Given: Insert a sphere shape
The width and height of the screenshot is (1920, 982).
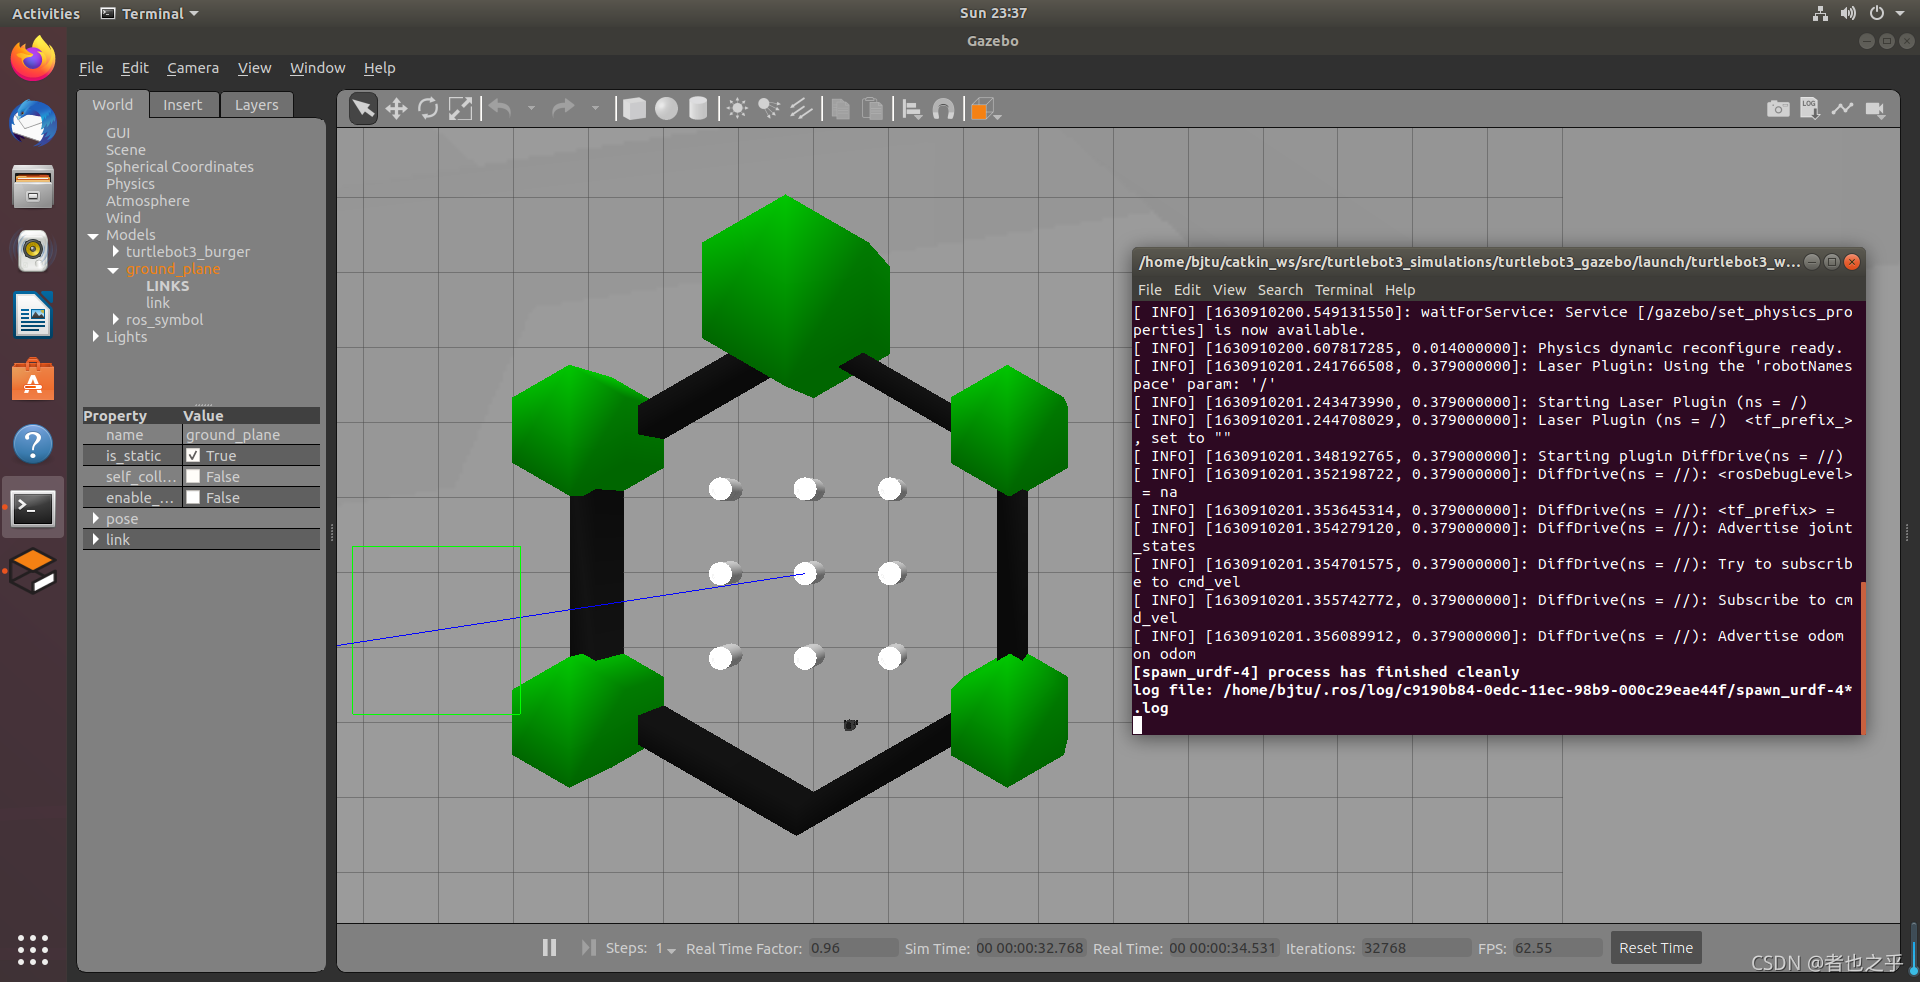Looking at the screenshot, I should tap(666, 108).
